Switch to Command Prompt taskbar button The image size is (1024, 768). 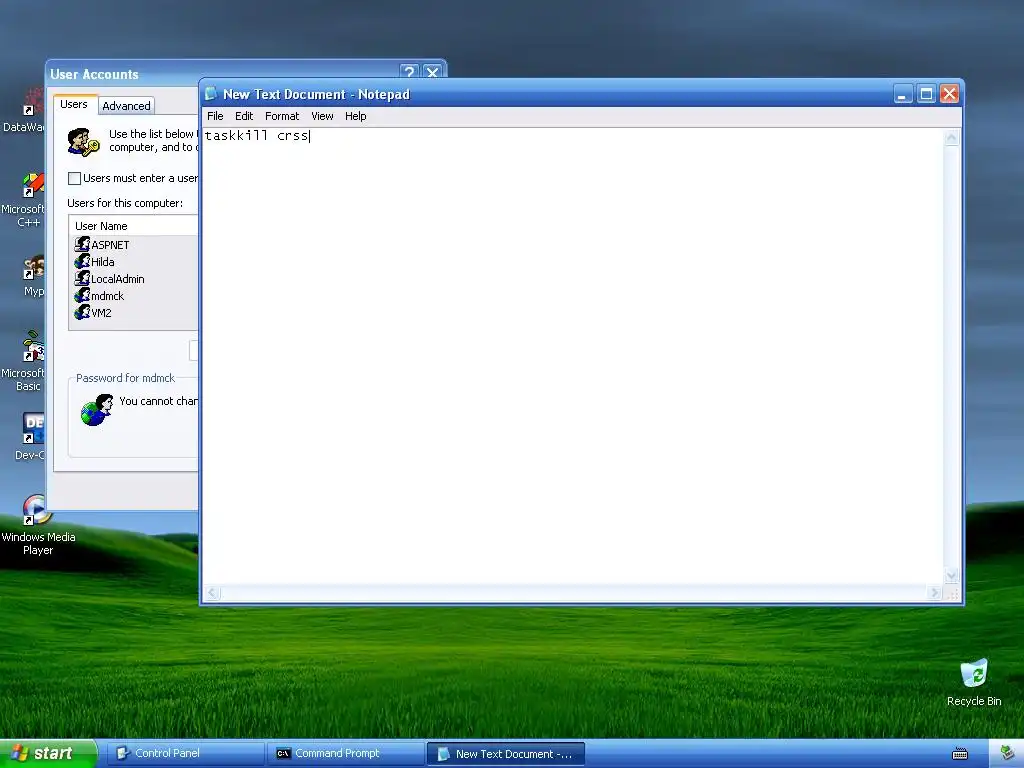click(x=346, y=753)
